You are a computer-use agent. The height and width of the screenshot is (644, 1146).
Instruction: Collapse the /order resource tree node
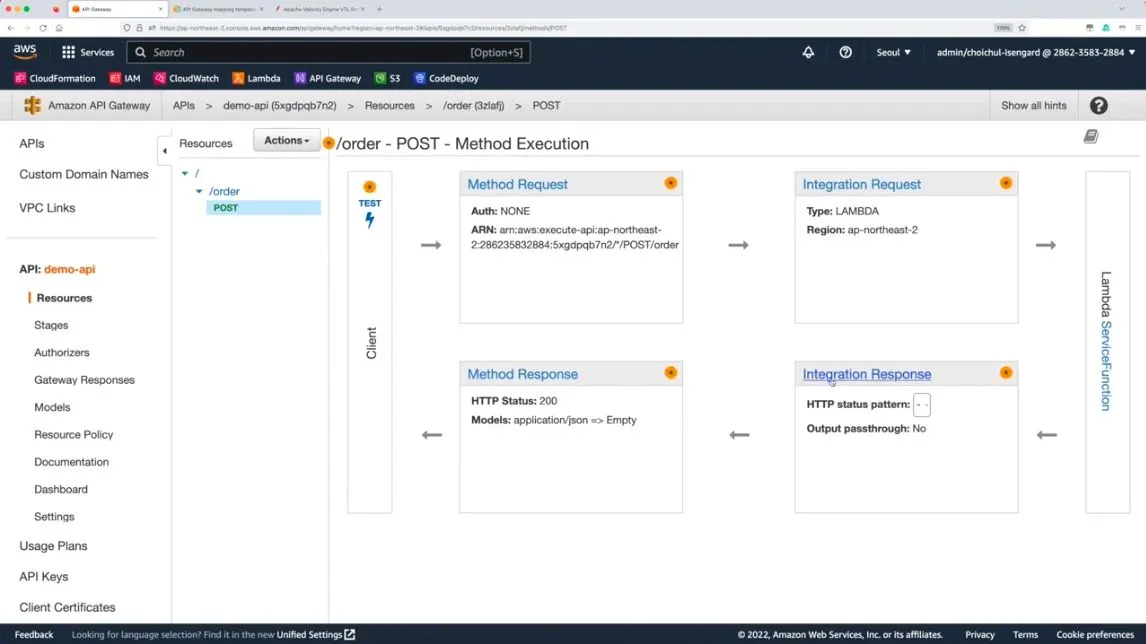pyautogui.click(x=199, y=191)
